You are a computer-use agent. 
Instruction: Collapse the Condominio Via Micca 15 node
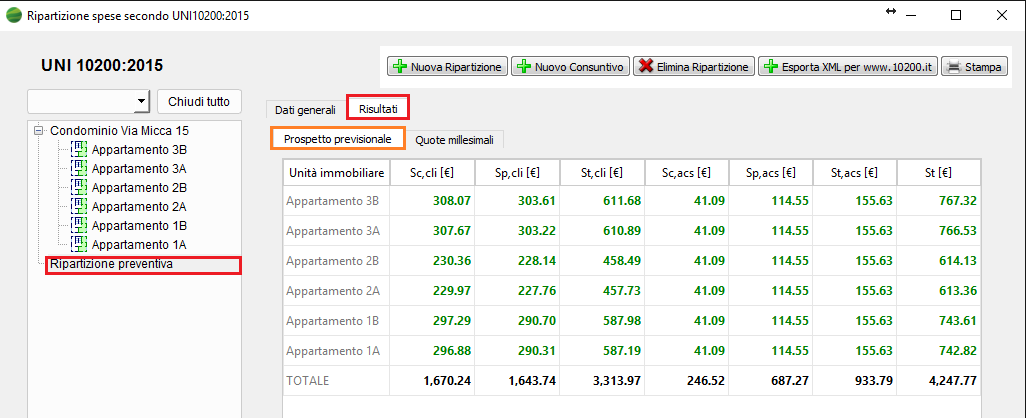39,131
